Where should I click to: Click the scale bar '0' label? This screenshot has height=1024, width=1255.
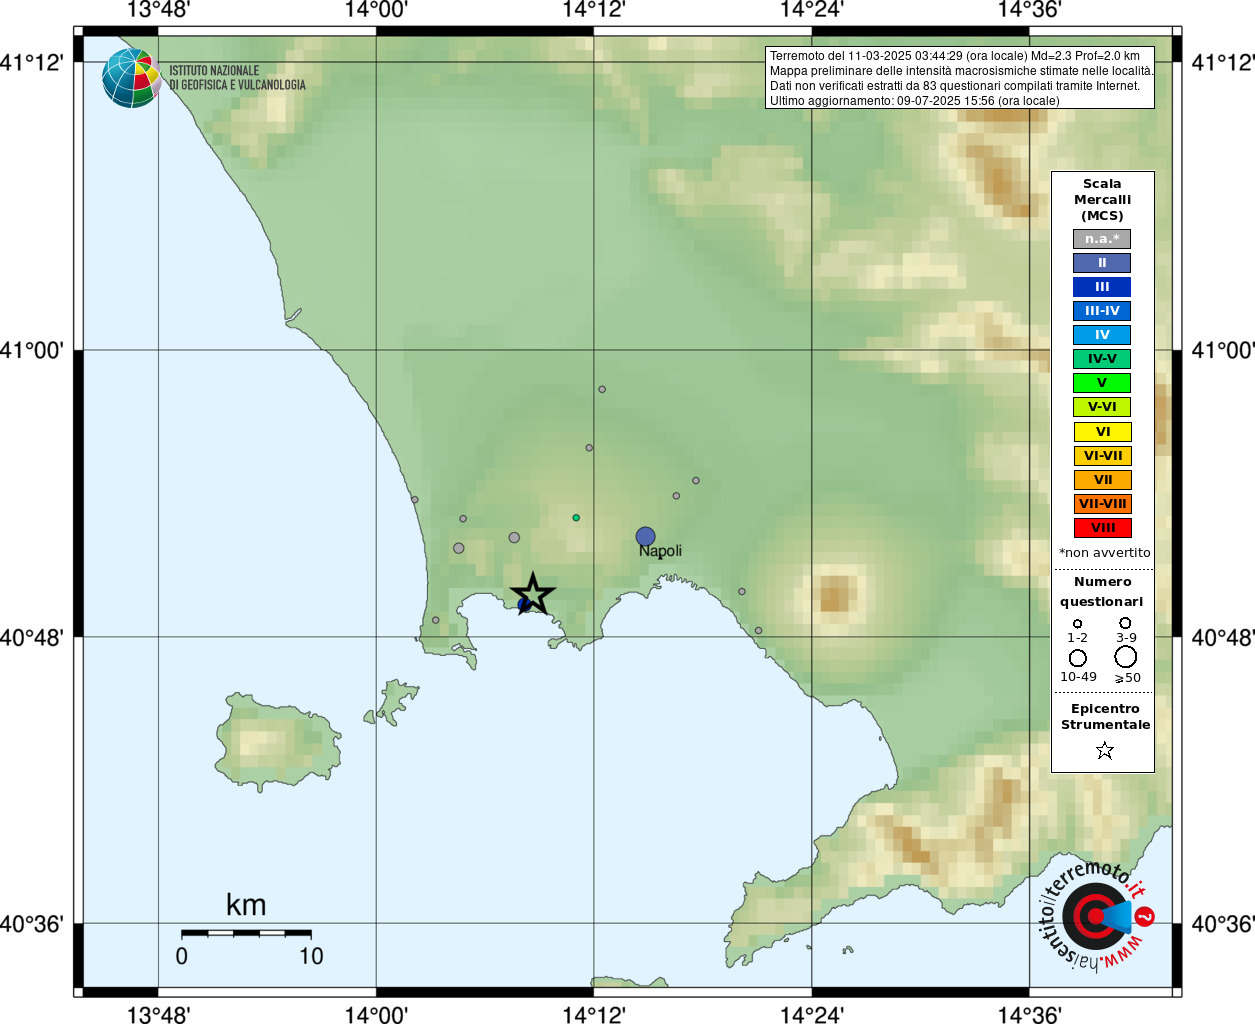(x=181, y=956)
